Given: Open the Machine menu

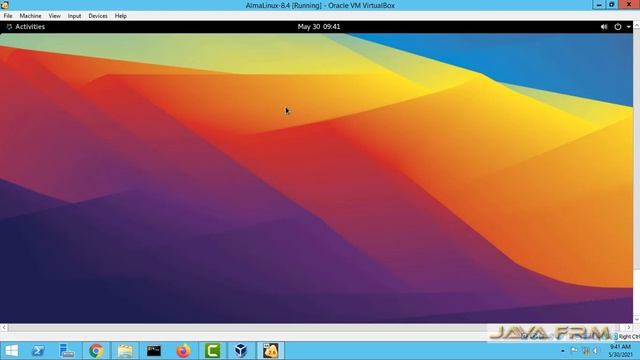Looking at the screenshot, I should [x=31, y=16].
